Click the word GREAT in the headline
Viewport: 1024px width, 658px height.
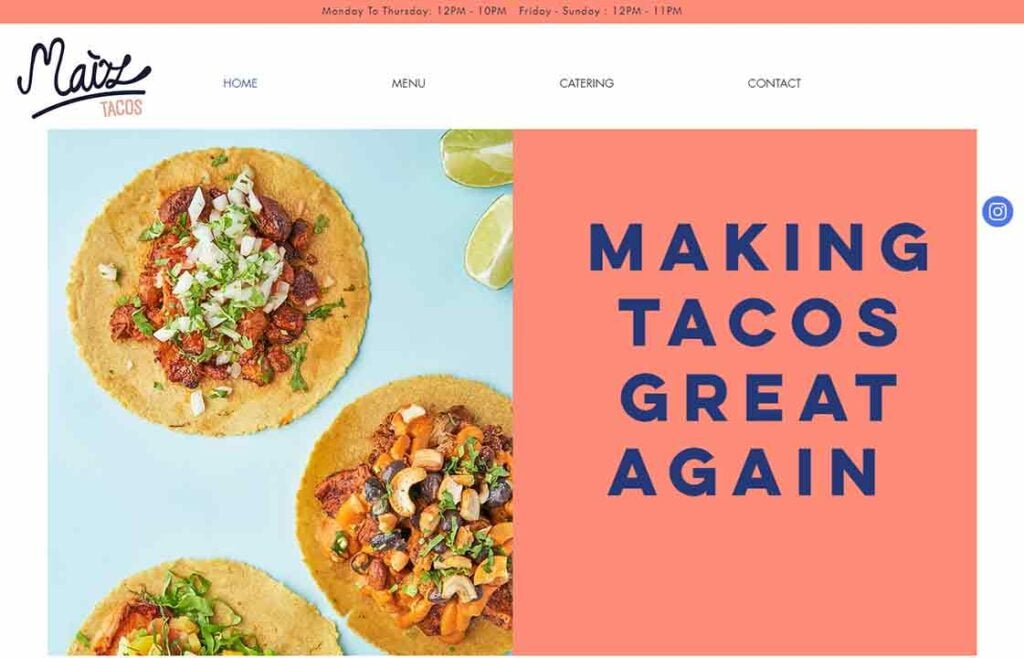(760, 398)
